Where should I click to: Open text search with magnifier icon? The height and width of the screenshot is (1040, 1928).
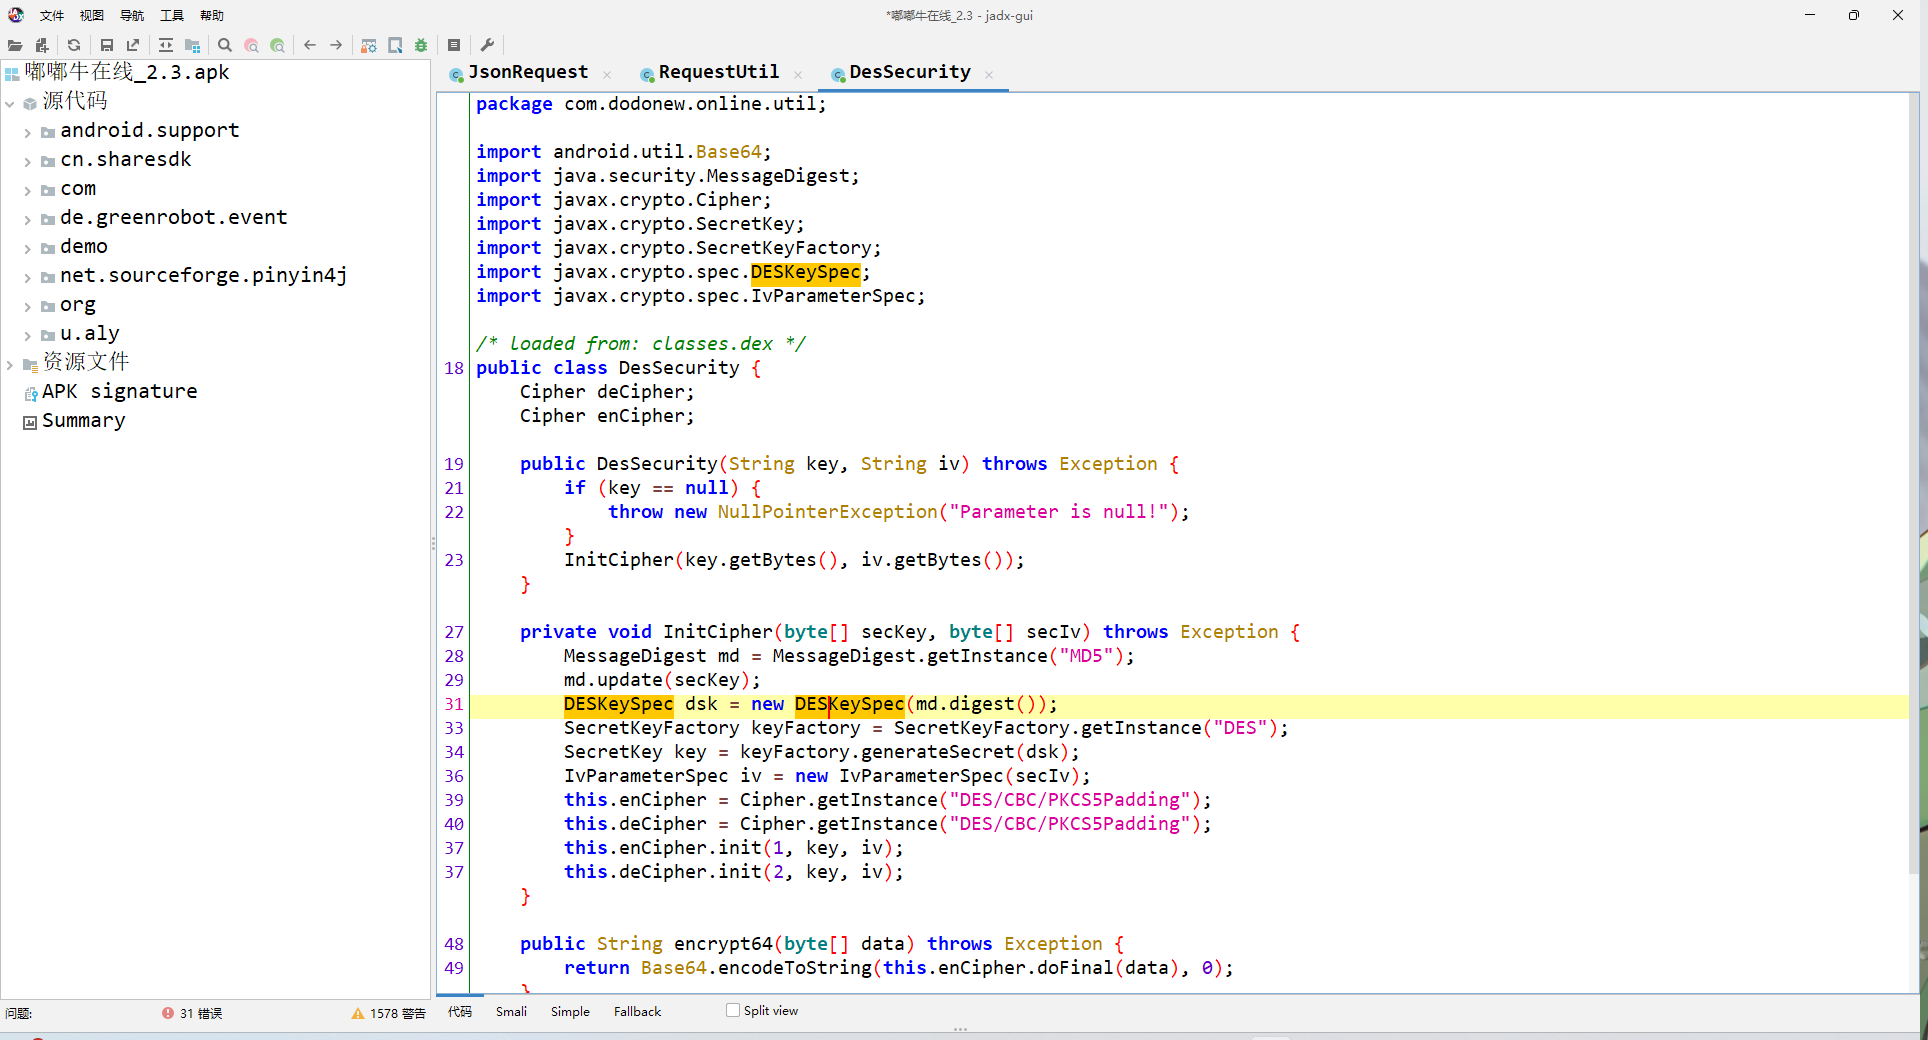(225, 45)
